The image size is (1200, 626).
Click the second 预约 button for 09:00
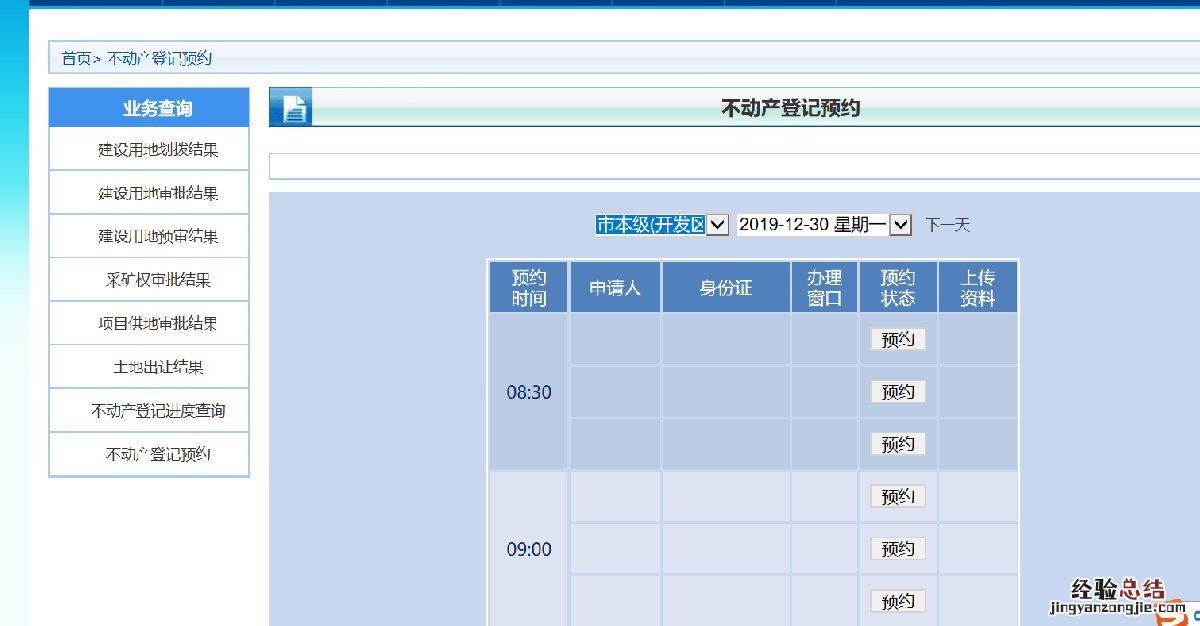(897, 549)
